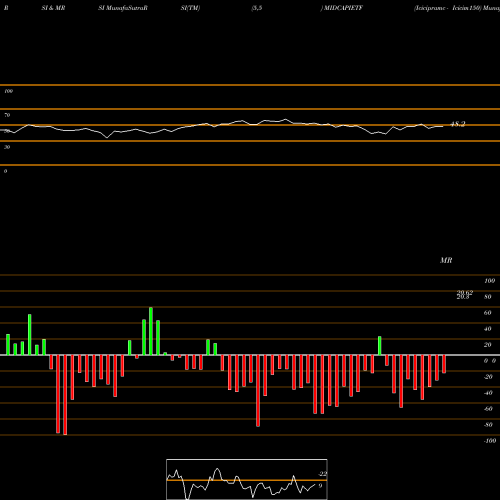Click the MR axis -80 label
Viewport: 500px width, 500px height.
(488, 425)
